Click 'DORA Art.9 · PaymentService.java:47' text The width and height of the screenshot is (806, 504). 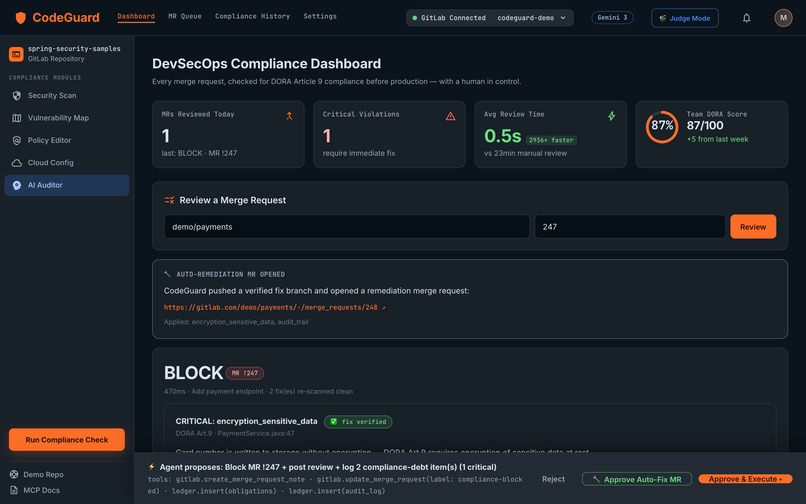pos(235,433)
